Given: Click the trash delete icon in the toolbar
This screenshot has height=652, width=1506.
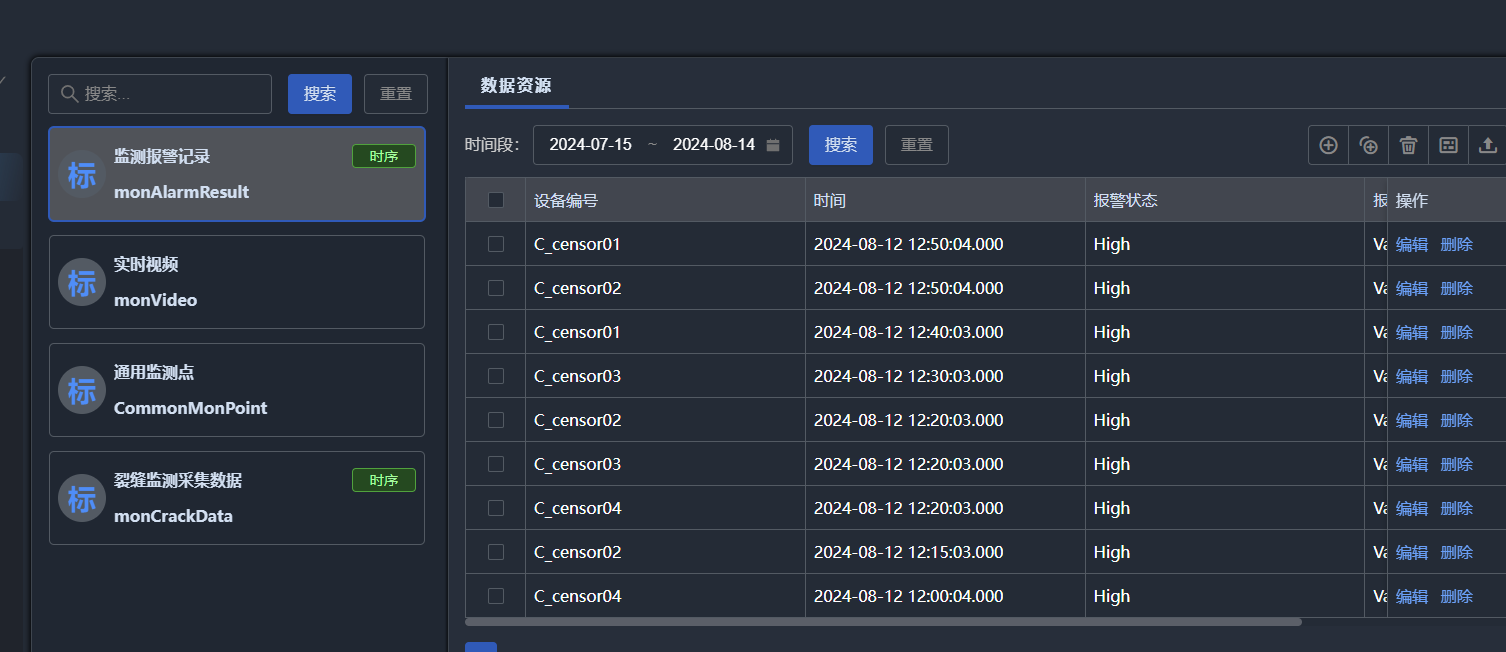Looking at the screenshot, I should click(x=1408, y=145).
